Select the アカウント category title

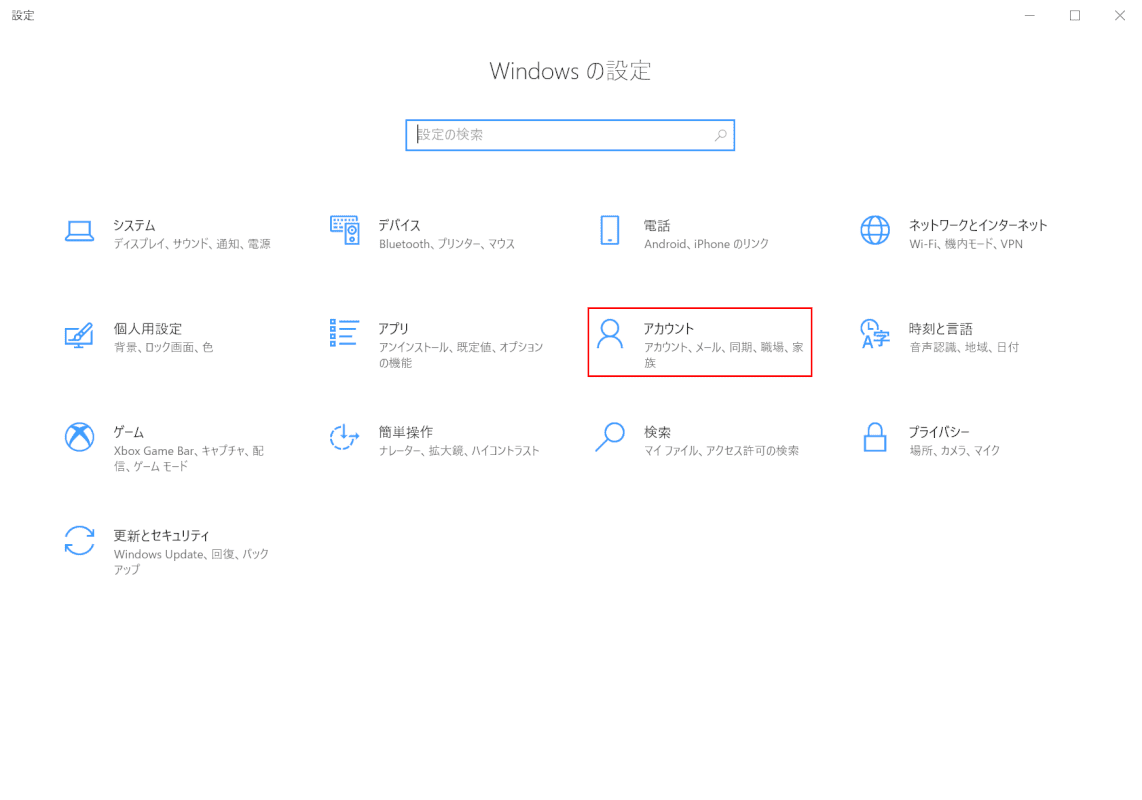tap(669, 329)
